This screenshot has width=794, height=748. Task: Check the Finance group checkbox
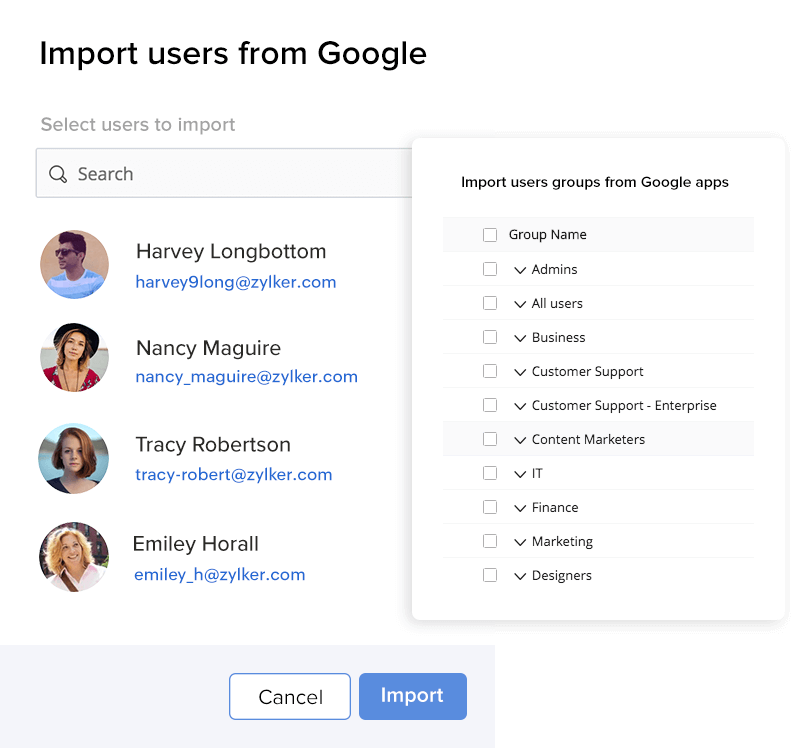tap(490, 507)
